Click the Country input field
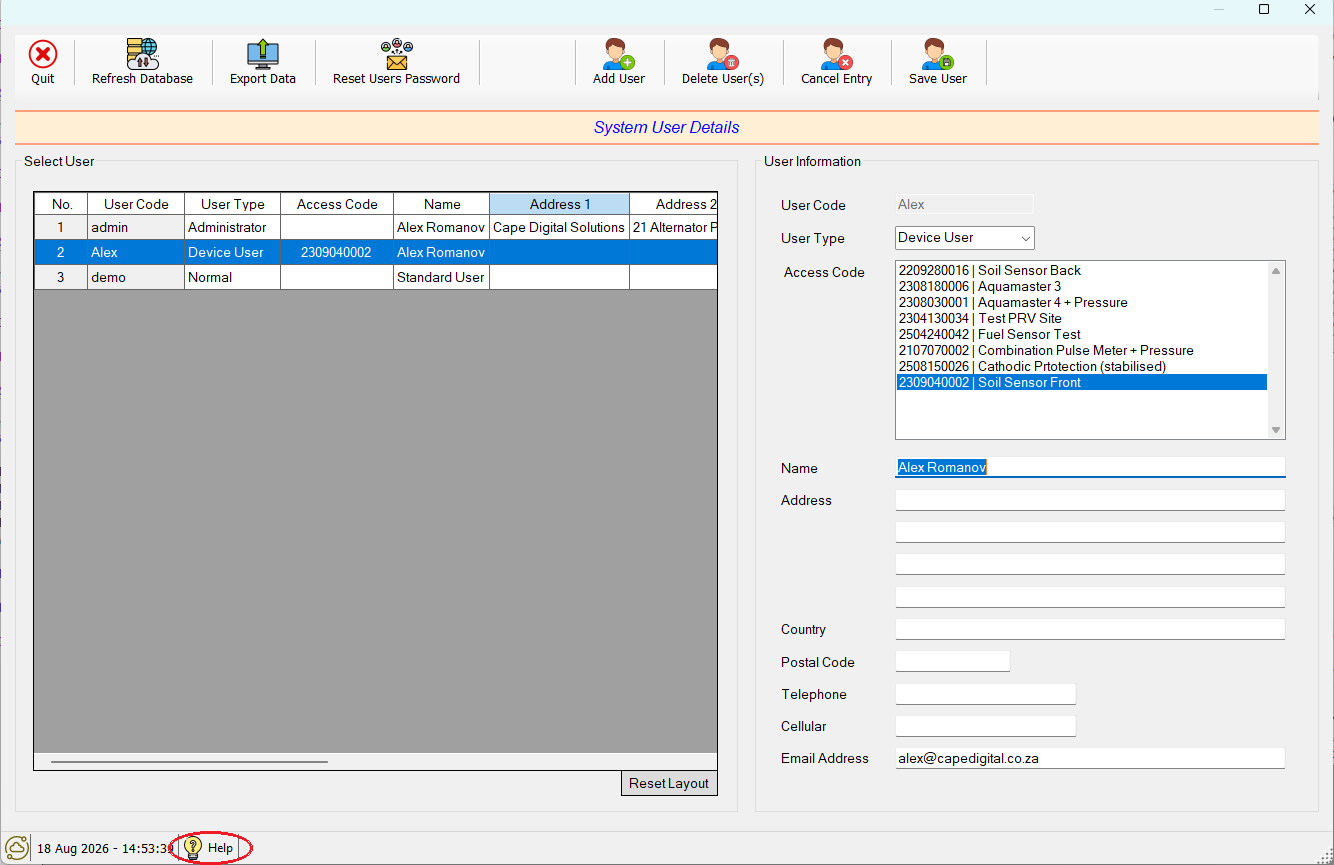The height and width of the screenshot is (865, 1334). (1090, 629)
